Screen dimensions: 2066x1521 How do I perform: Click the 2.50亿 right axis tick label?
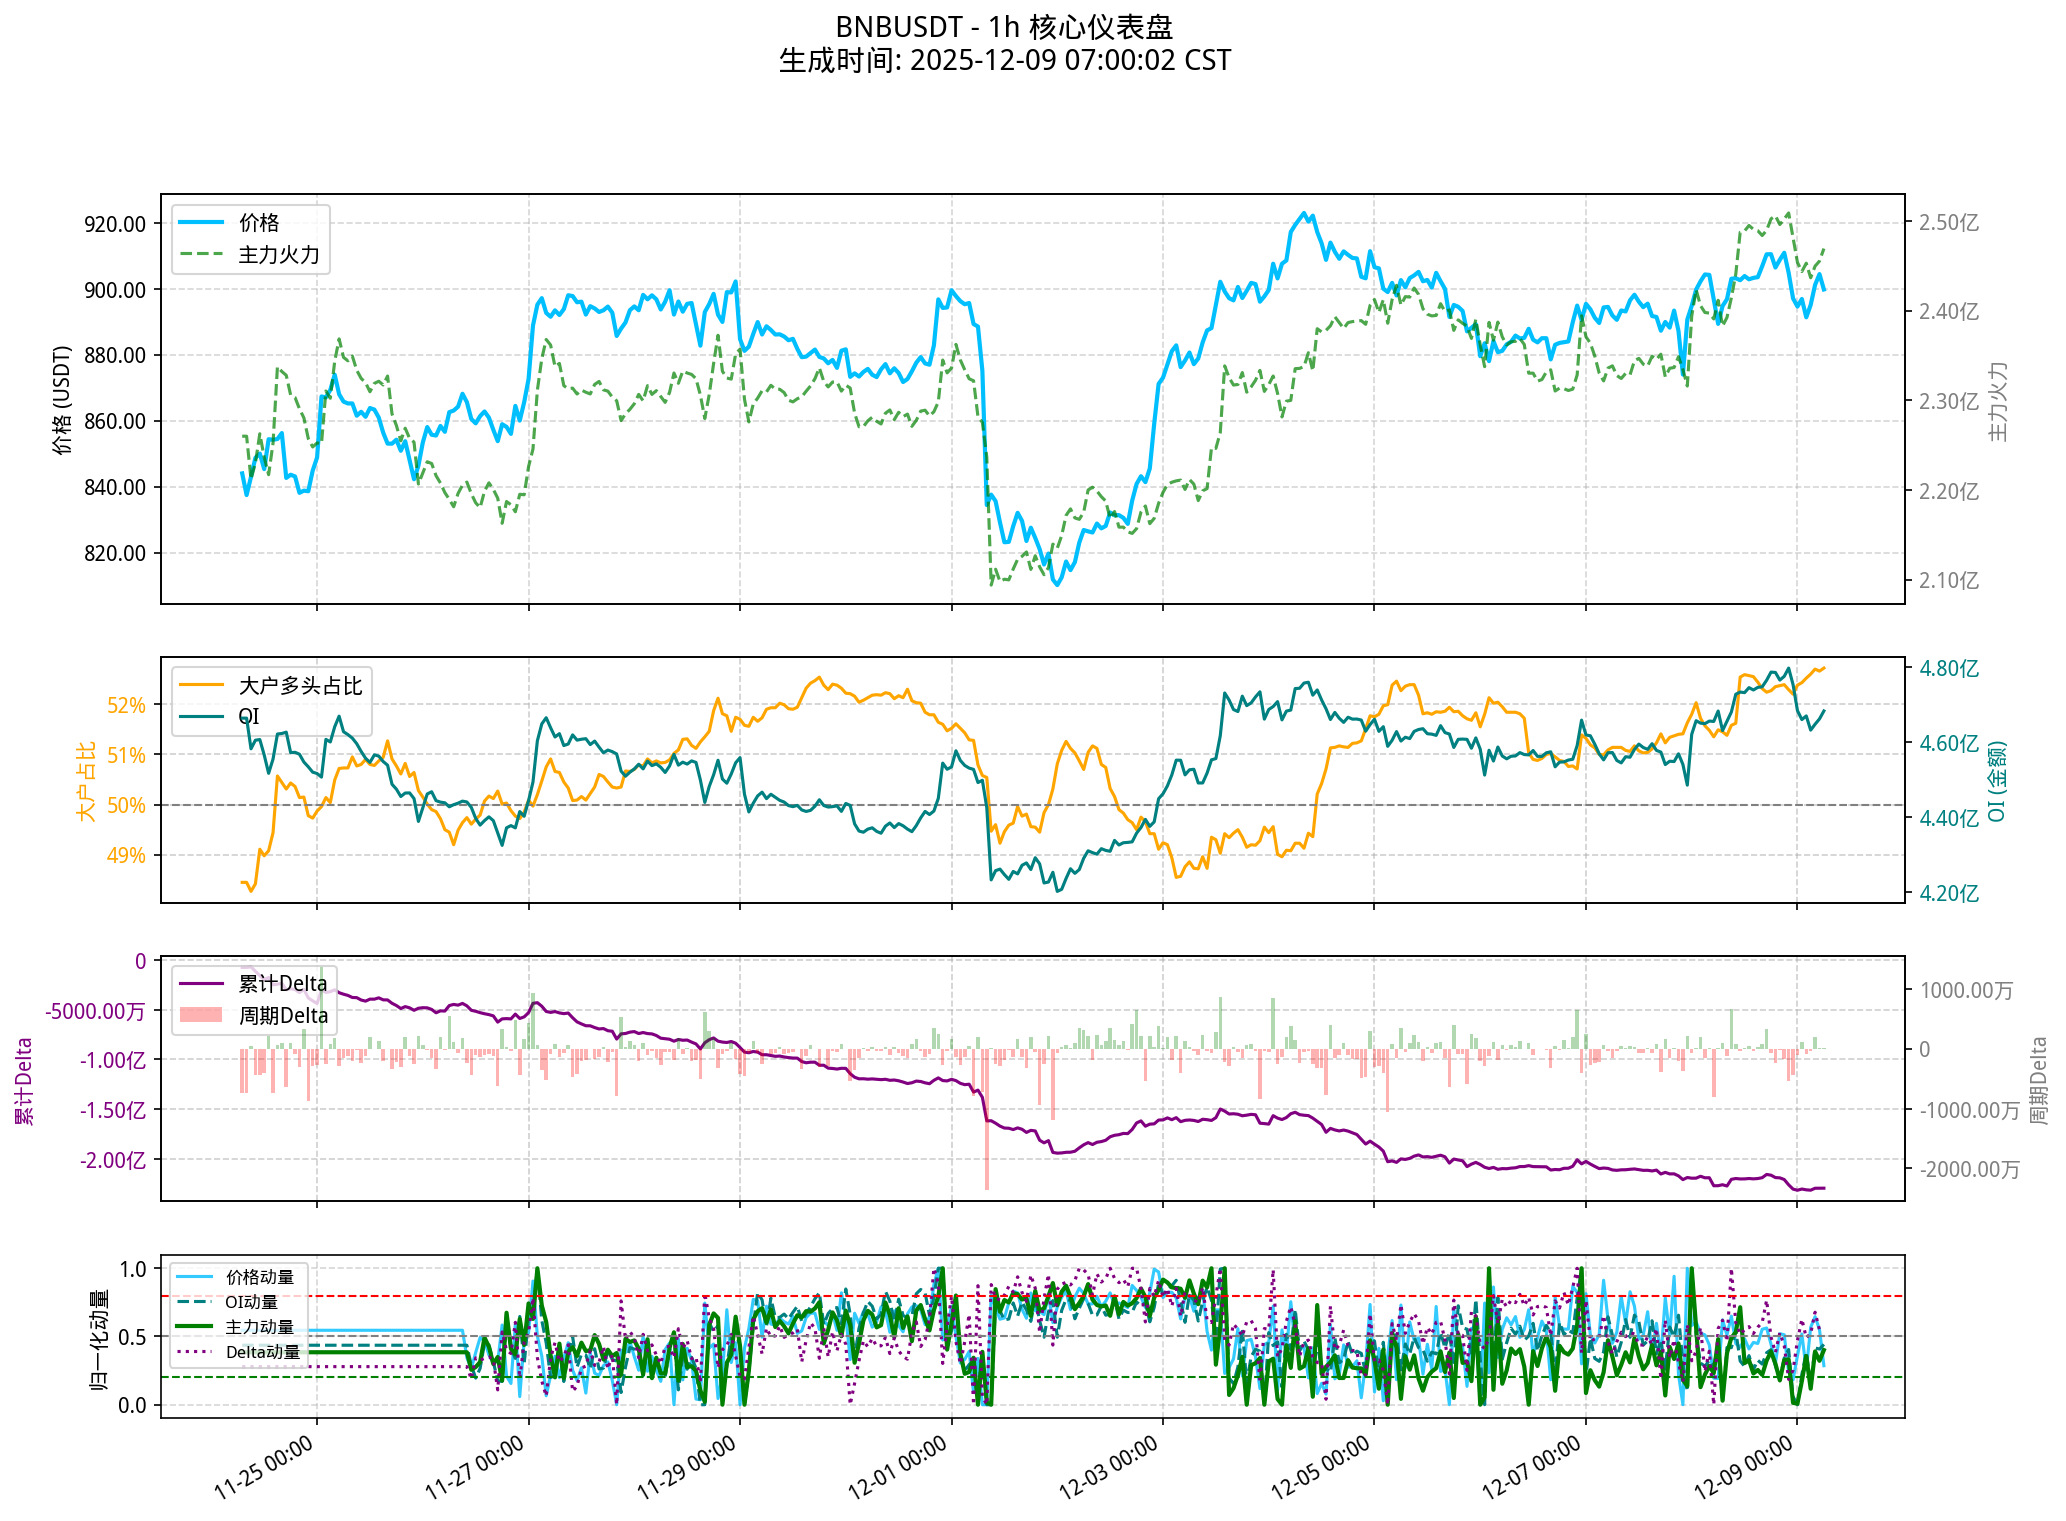point(1948,223)
